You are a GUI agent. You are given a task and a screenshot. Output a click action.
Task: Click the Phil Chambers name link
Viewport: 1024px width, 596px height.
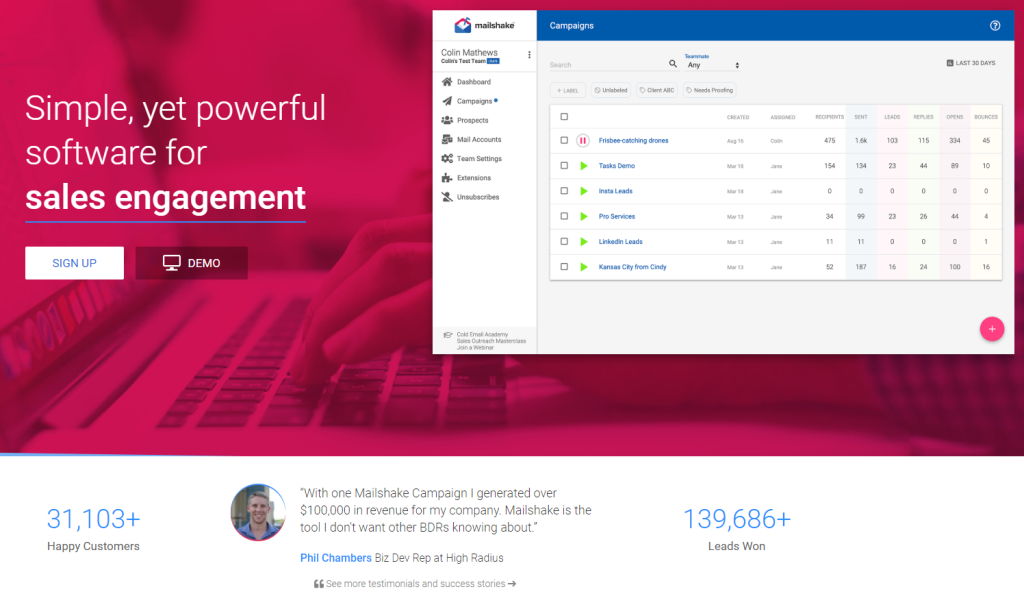point(336,558)
